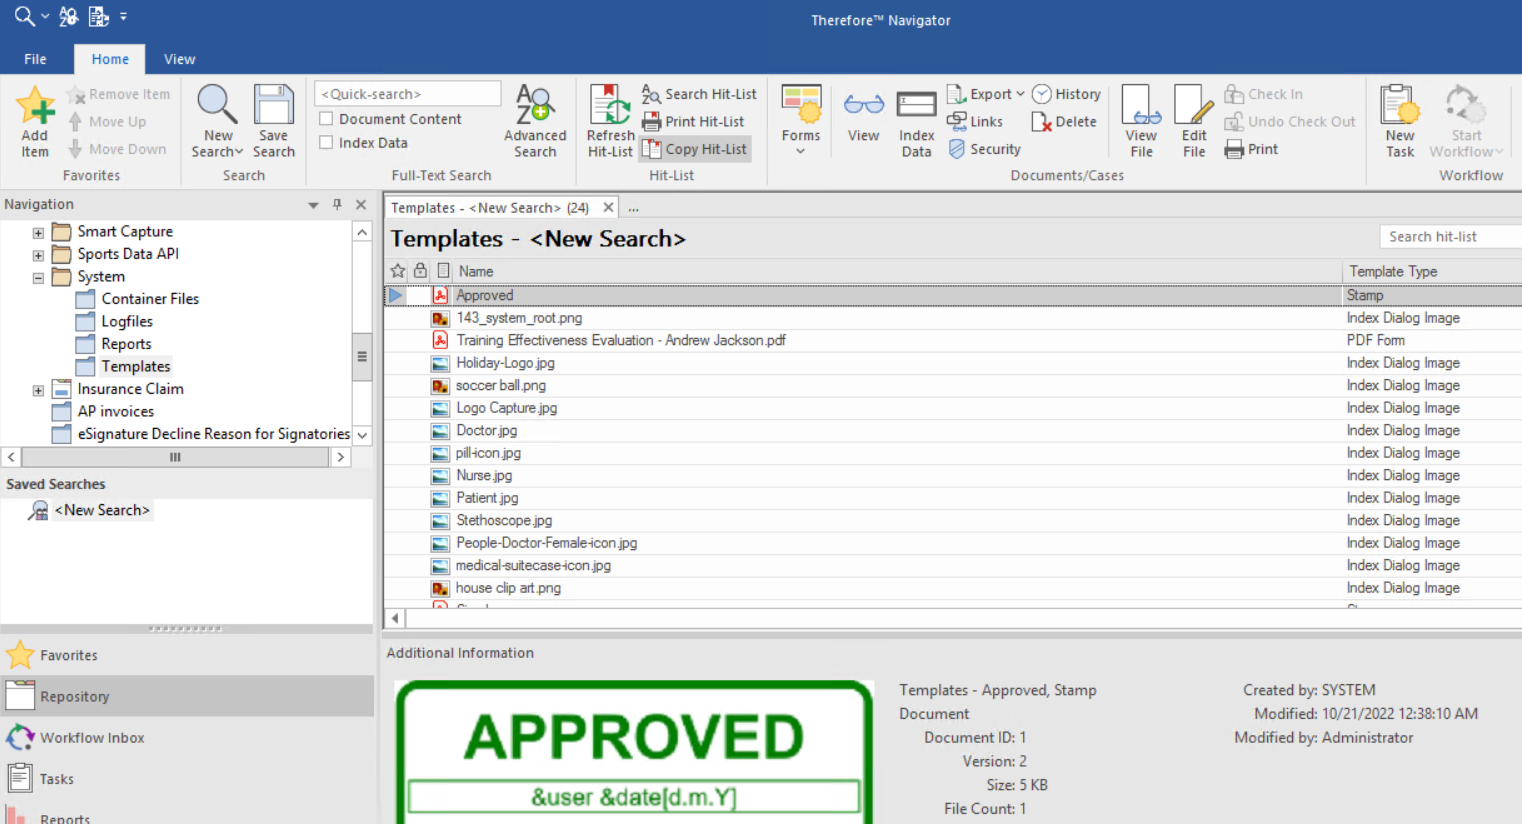Open the File menu
The image size is (1522, 824).
pos(35,59)
